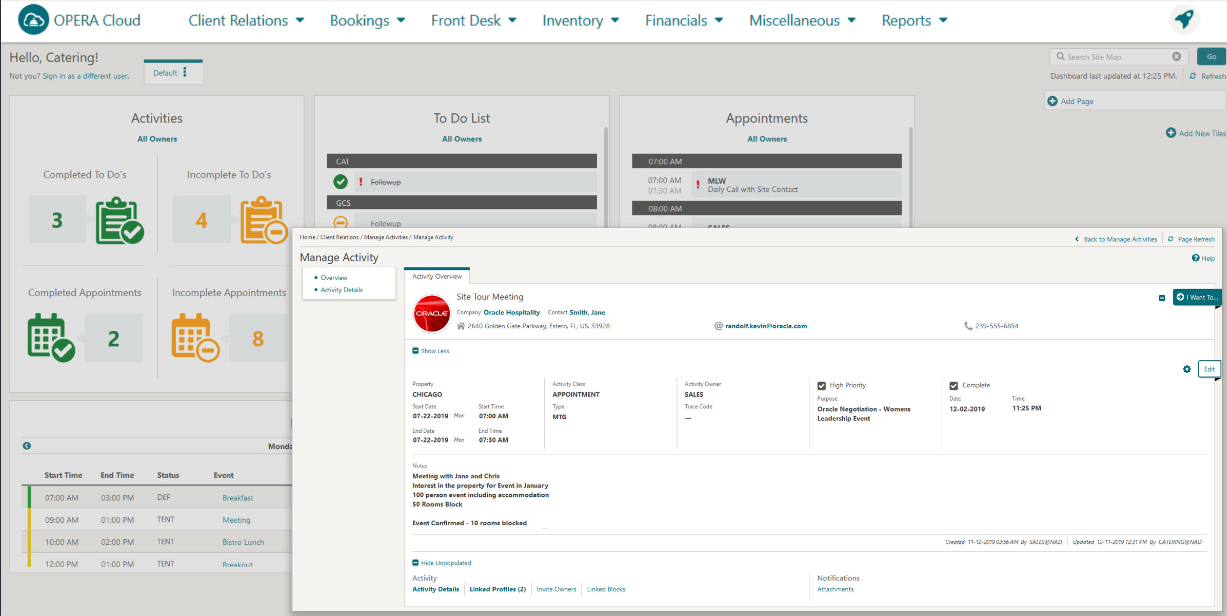
Task: Open Help from the Manage Activity panel
Action: pos(1203,258)
